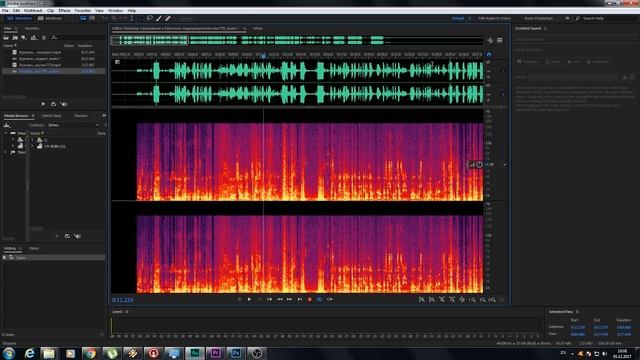Click Open File icon in Files panel
This screenshot has height=360, width=640.
tap(6, 38)
